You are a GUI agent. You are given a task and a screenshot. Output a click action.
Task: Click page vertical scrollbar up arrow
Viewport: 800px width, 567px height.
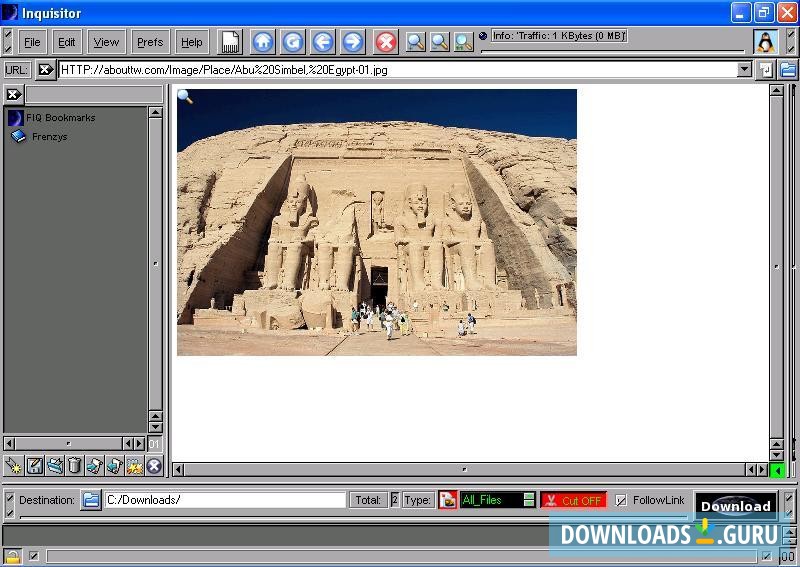click(776, 91)
